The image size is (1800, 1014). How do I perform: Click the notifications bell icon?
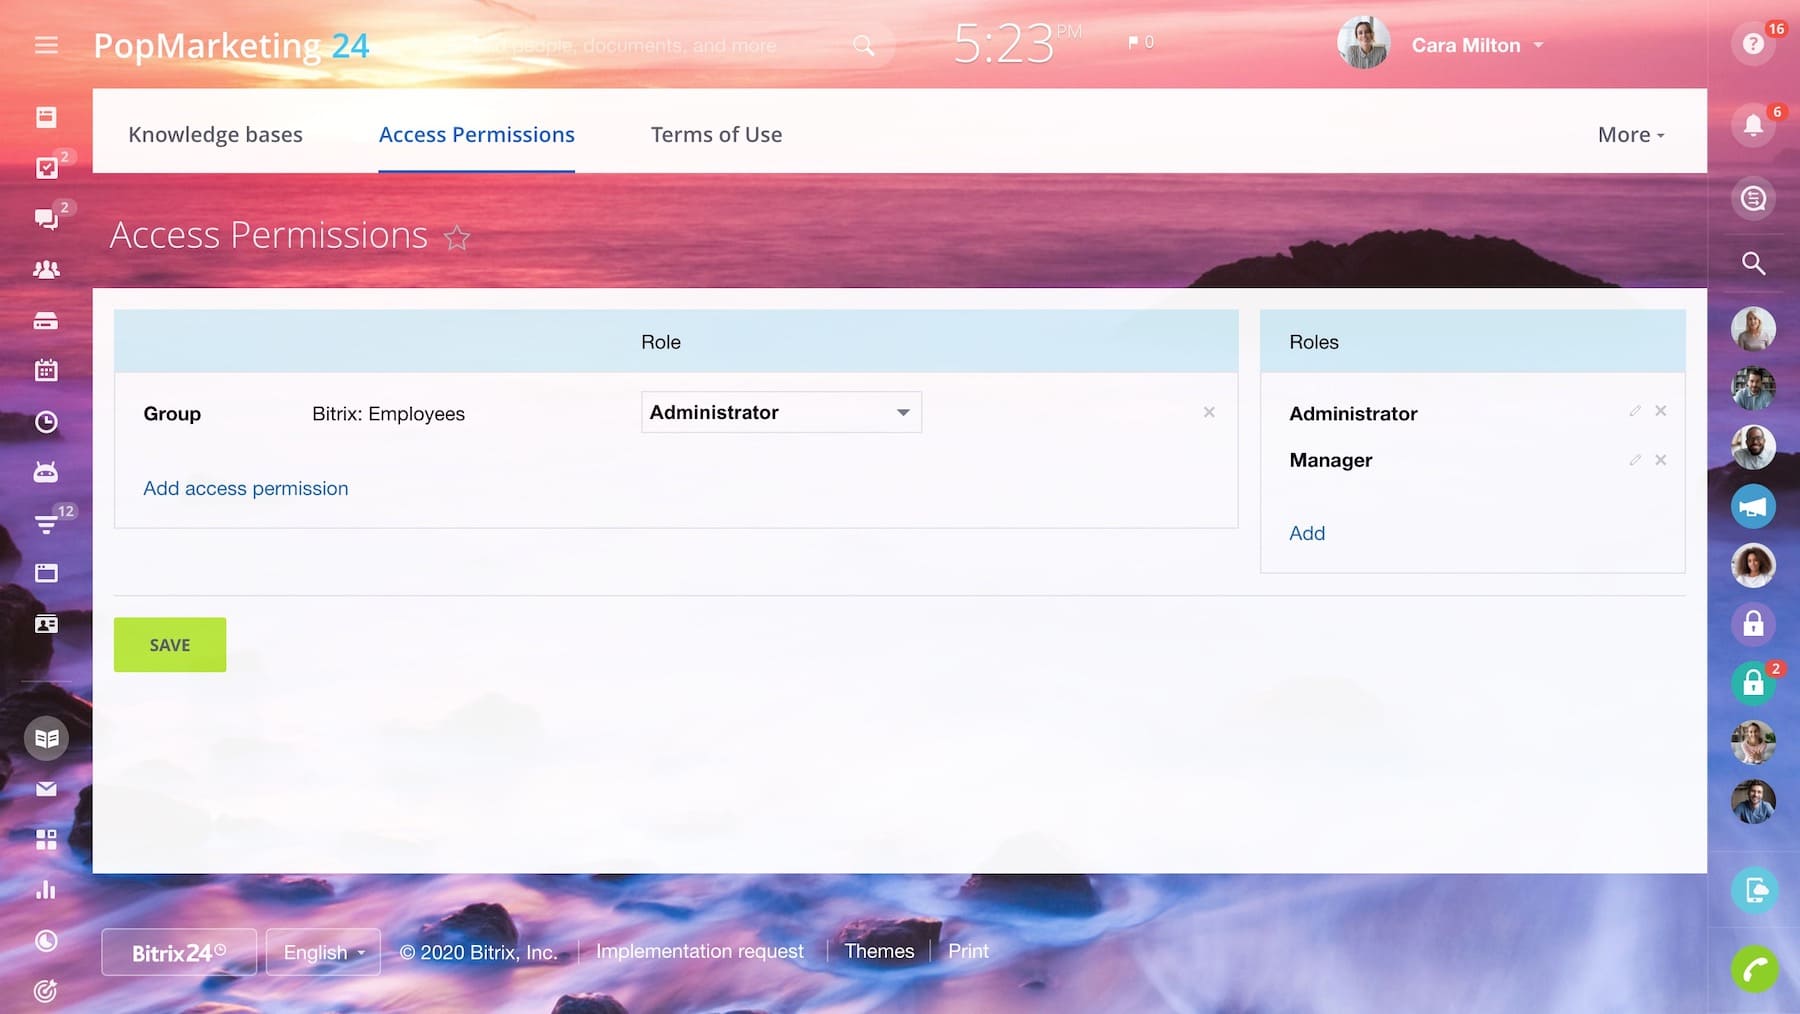[1753, 124]
